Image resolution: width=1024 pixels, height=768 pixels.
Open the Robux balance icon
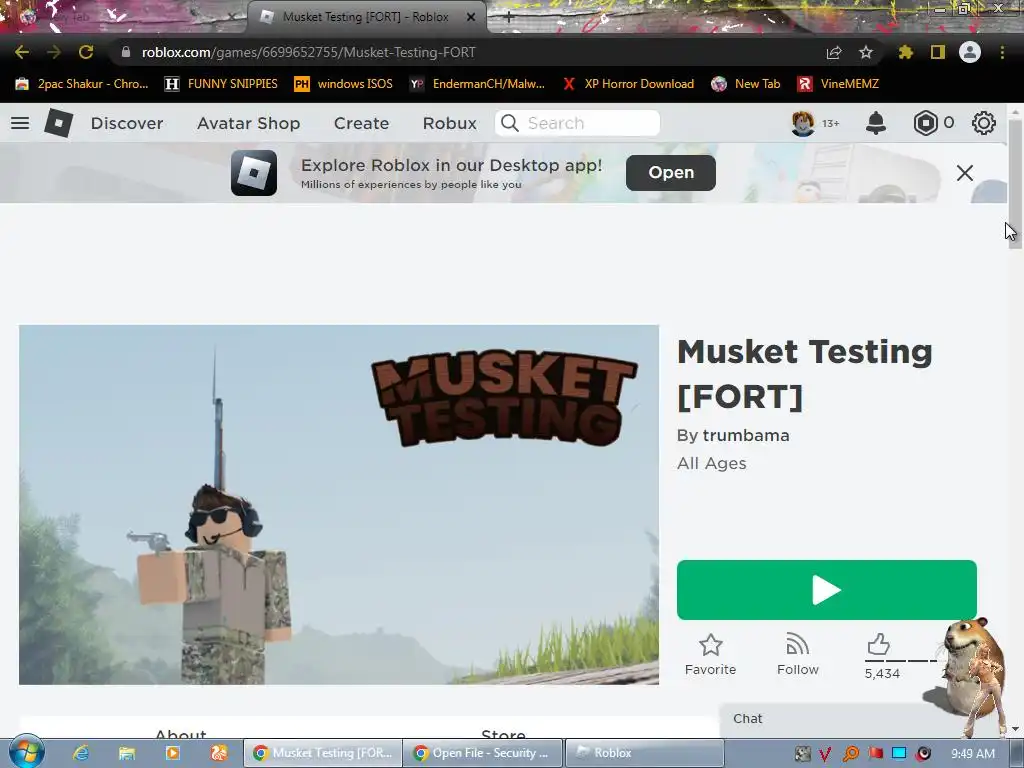pyautogui.click(x=925, y=123)
